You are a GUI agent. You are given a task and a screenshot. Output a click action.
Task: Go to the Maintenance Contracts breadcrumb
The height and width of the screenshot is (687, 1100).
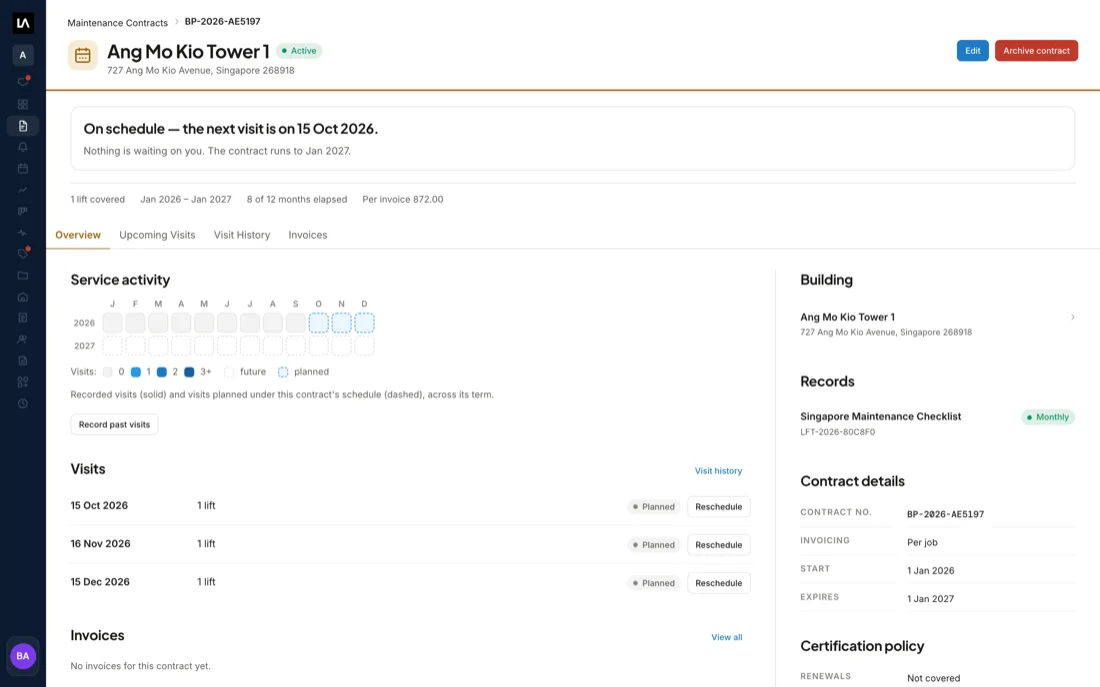[117, 22]
